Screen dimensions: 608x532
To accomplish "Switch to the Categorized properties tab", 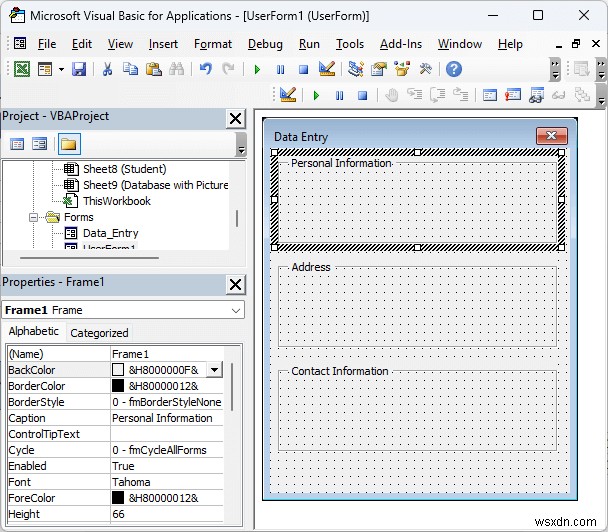I will point(99,333).
